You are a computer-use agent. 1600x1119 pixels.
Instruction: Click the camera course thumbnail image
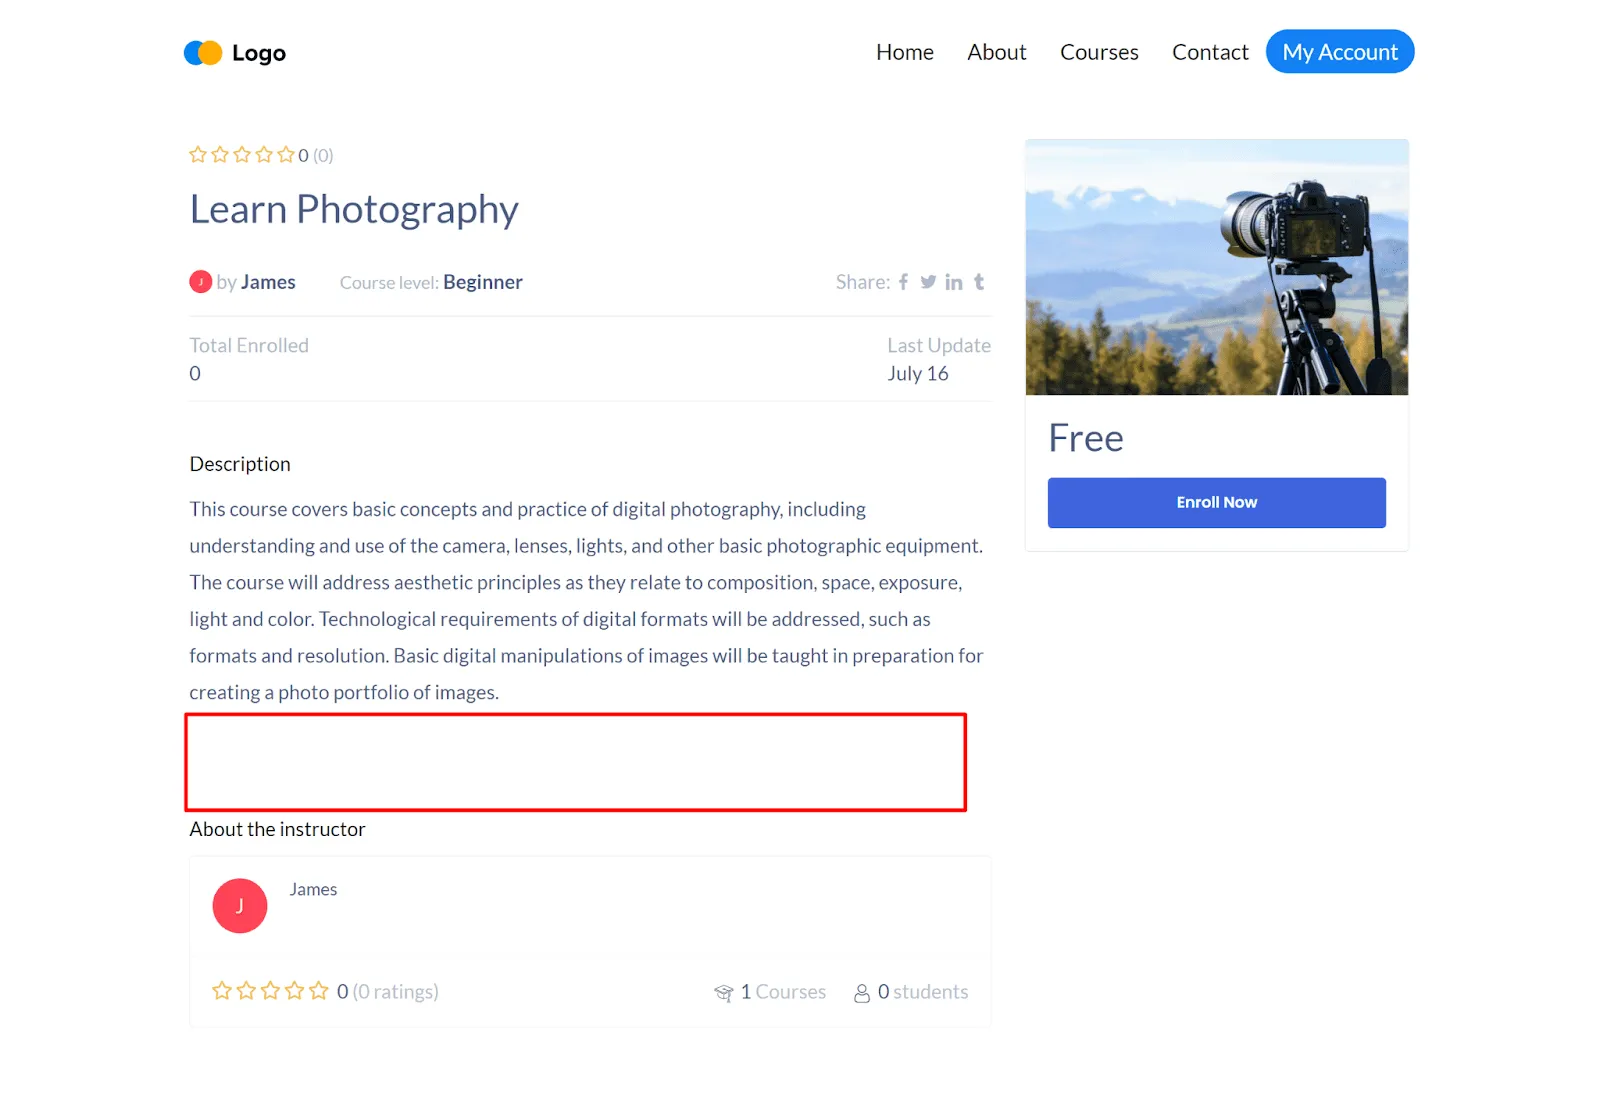click(x=1216, y=267)
